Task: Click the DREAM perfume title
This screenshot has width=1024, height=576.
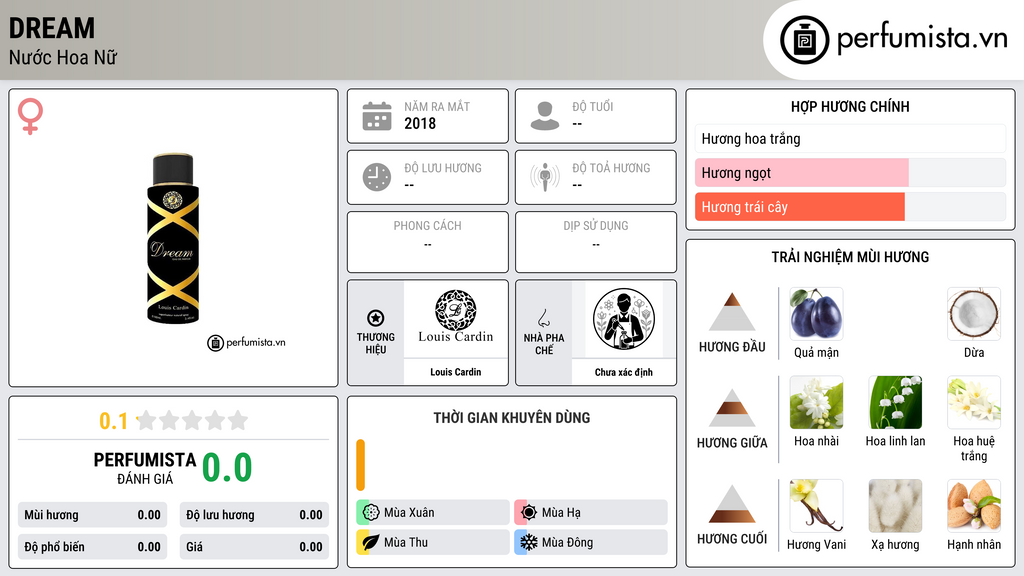Action: click(x=52, y=28)
